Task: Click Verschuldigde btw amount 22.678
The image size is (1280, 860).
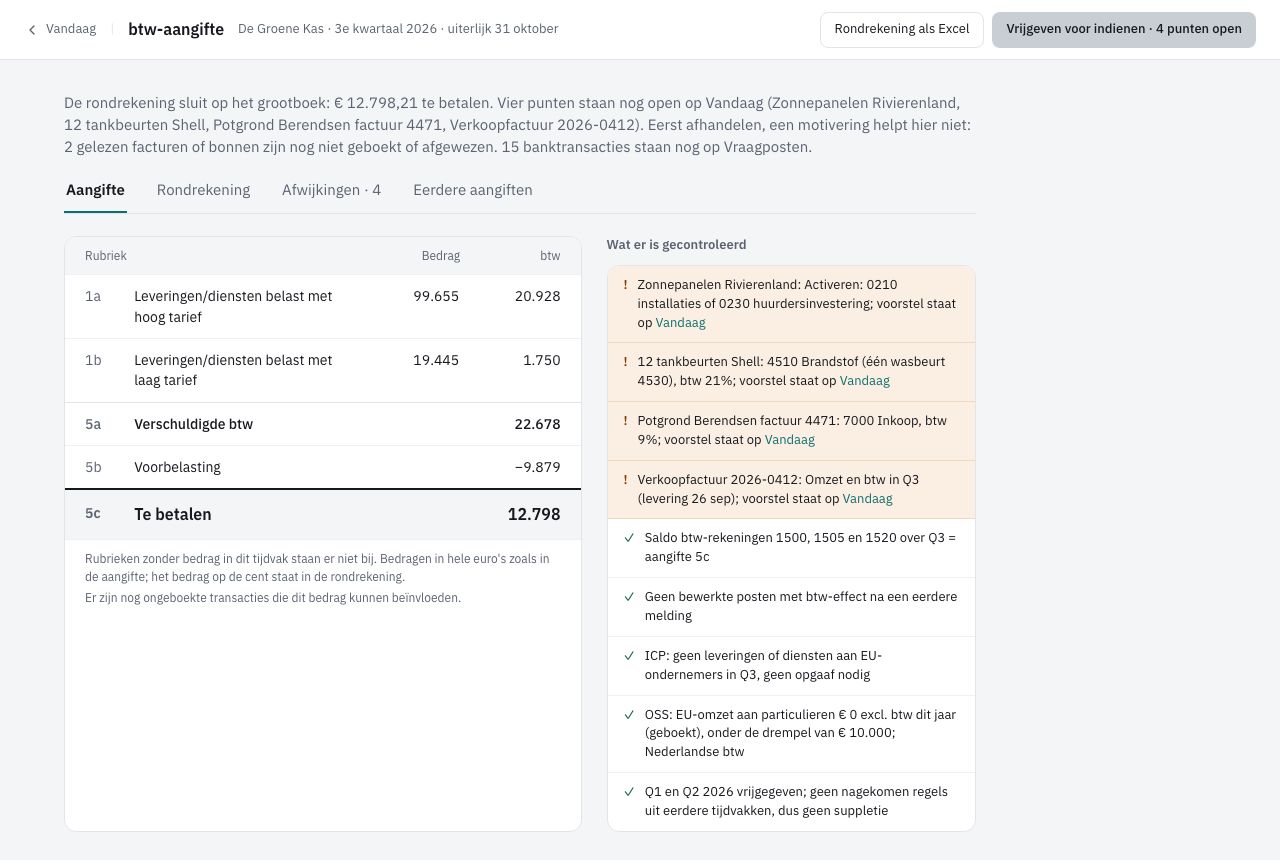Action: point(537,424)
